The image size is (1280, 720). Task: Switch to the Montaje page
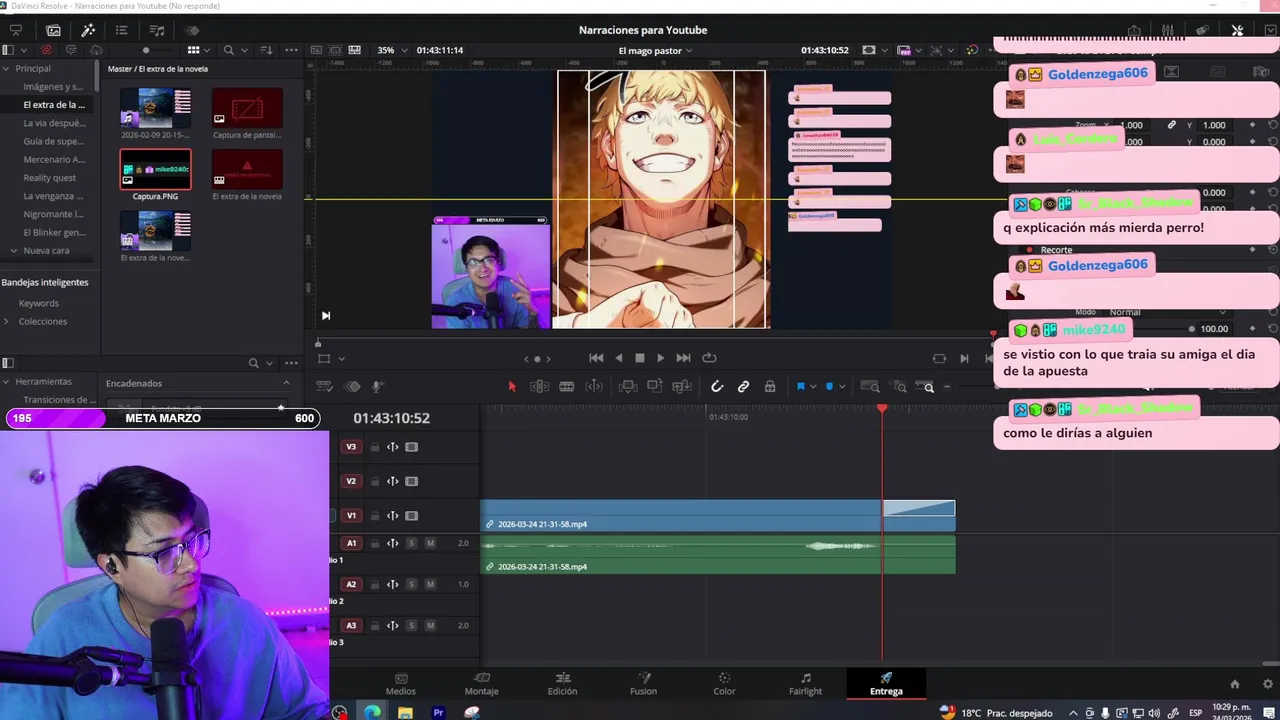(481, 684)
